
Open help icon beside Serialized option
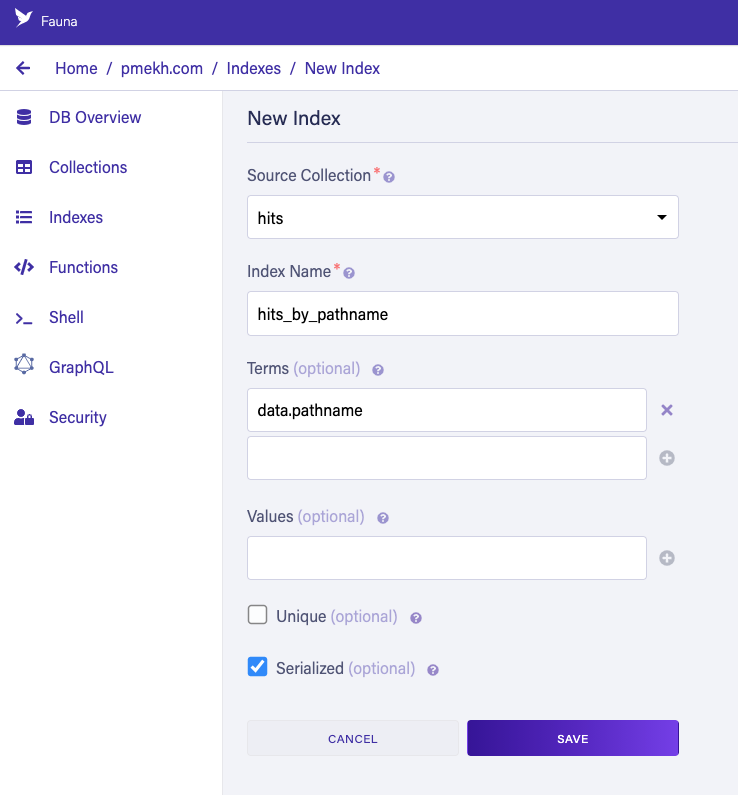(x=432, y=670)
